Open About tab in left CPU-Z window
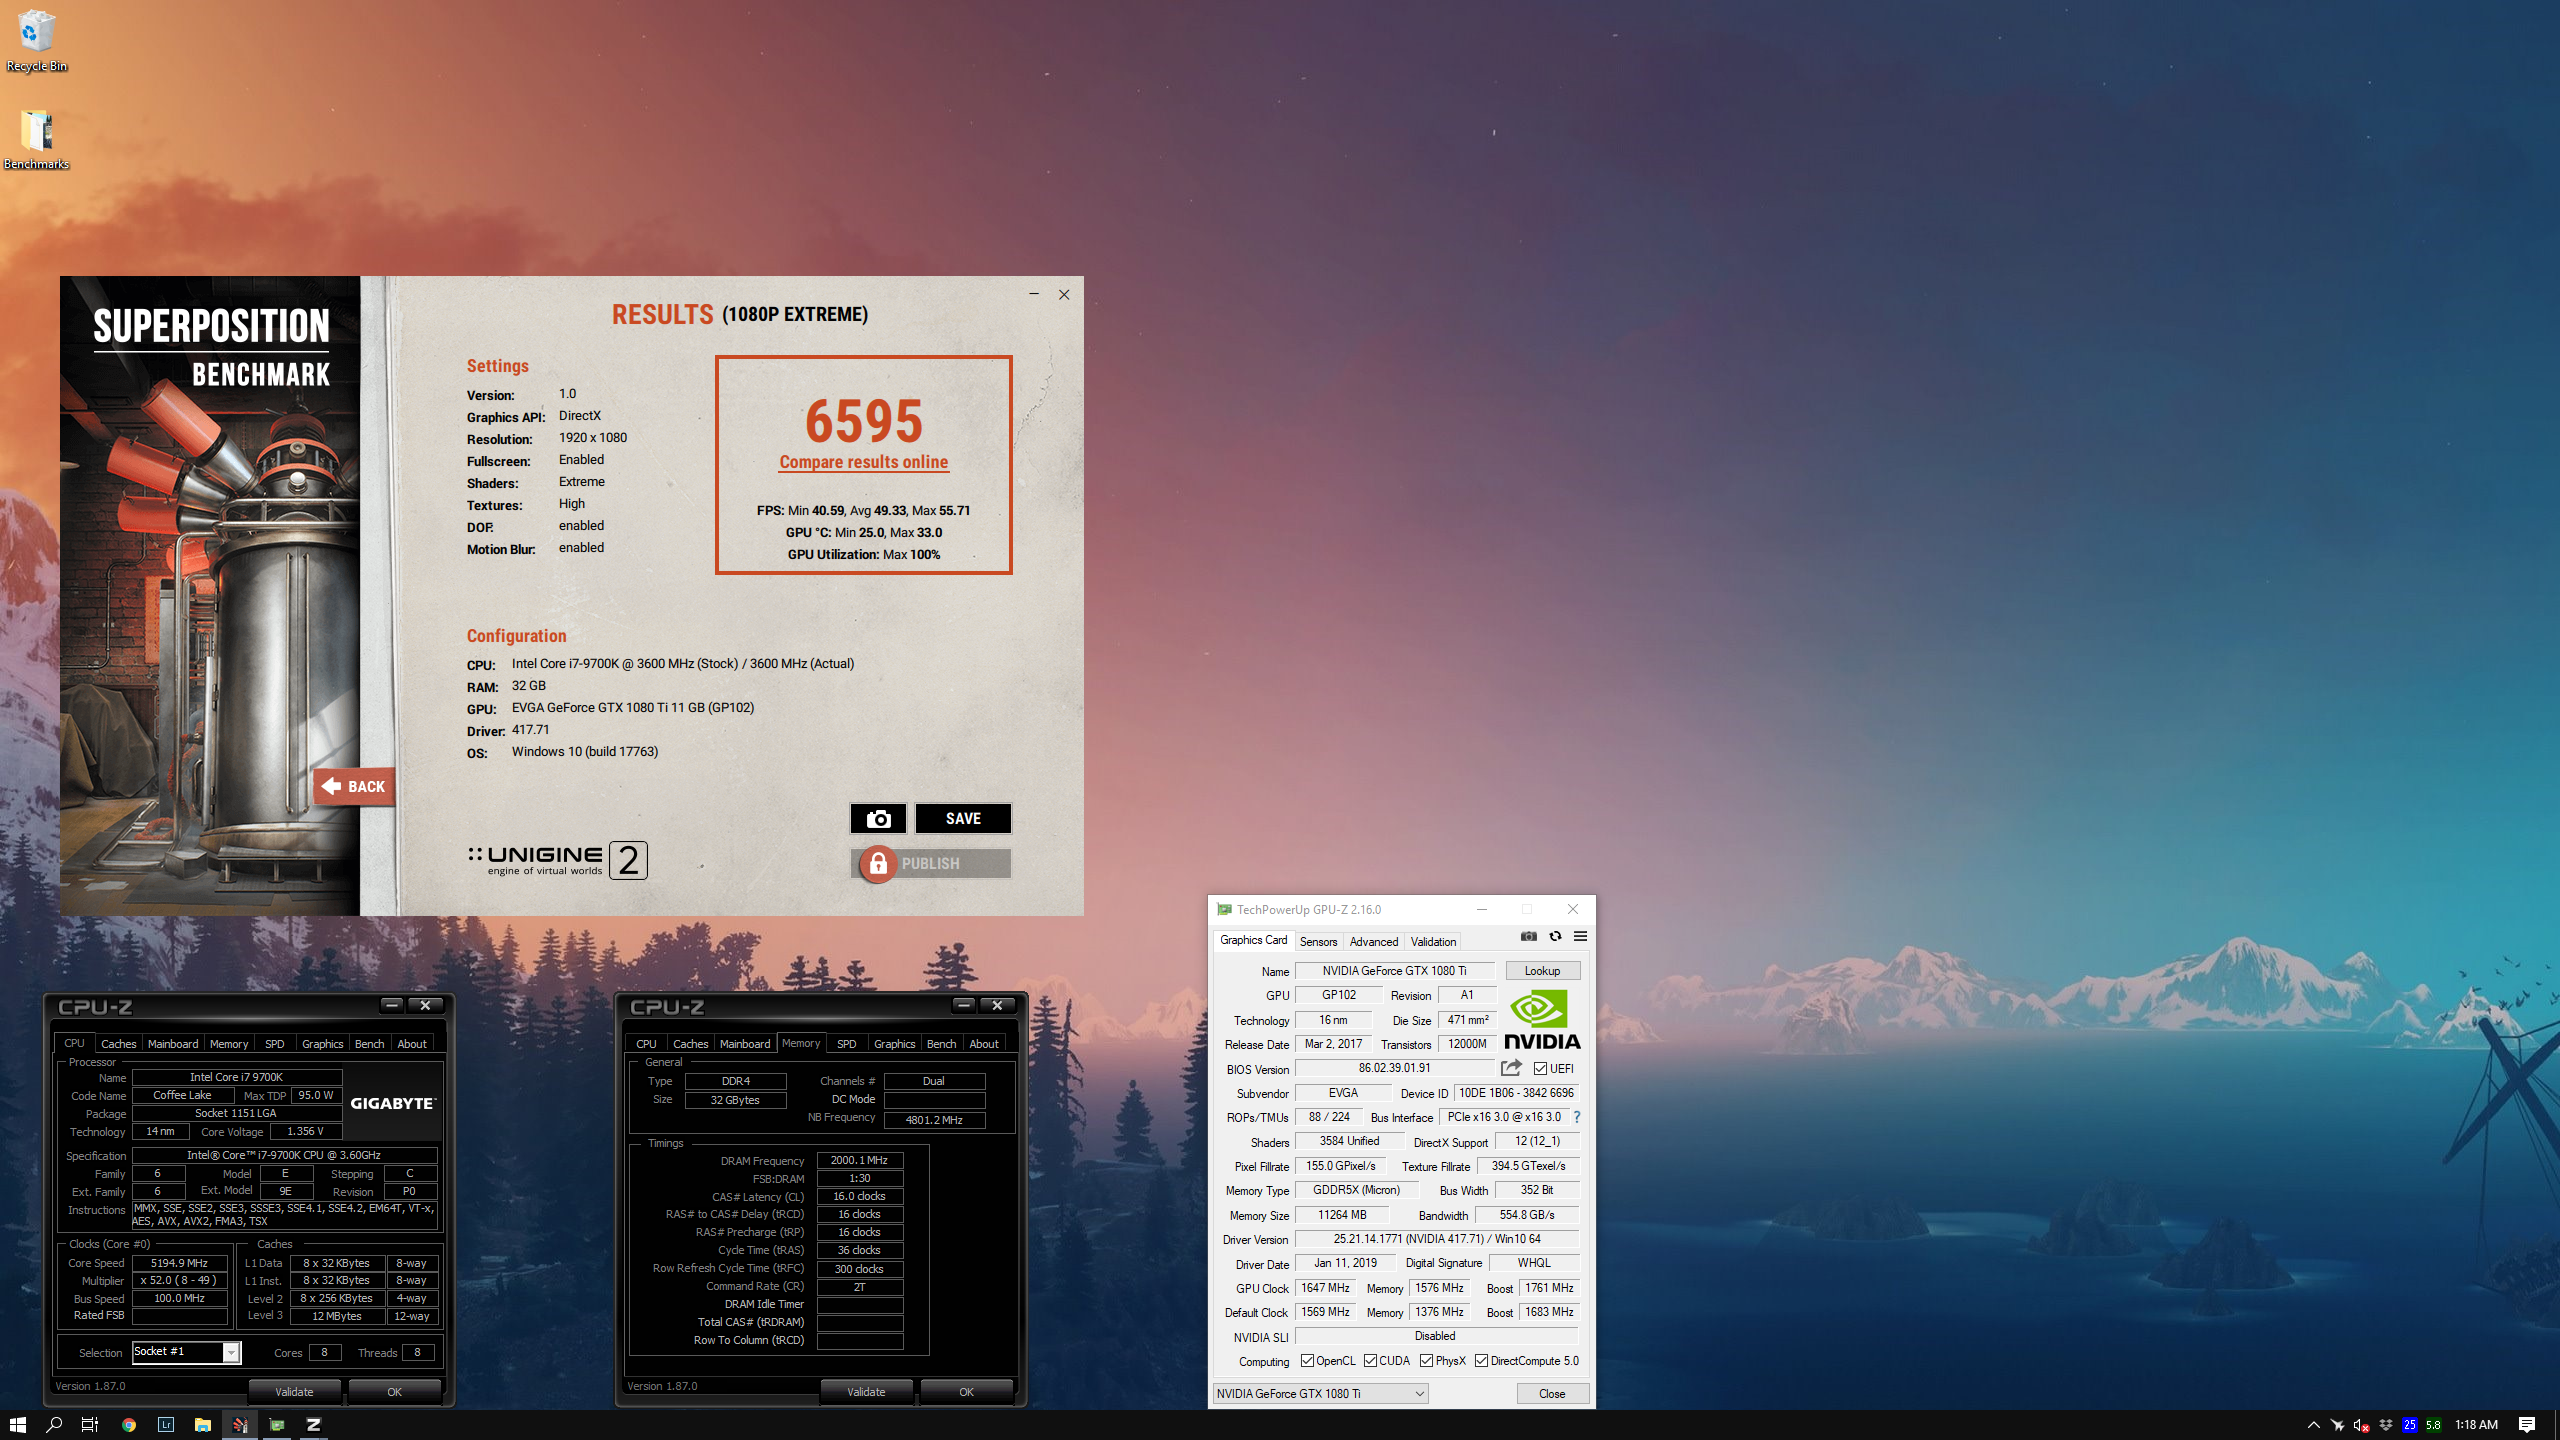The width and height of the screenshot is (2560, 1440). [x=412, y=1044]
